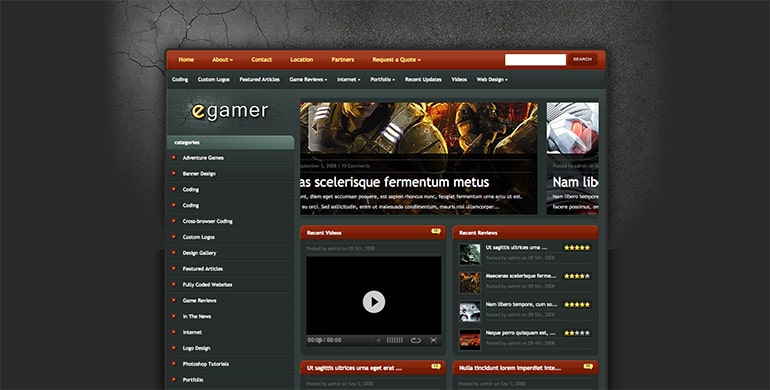Screen dimensions: 770x390
Task: Click the categories sidebar heading
Action: (x=187, y=142)
